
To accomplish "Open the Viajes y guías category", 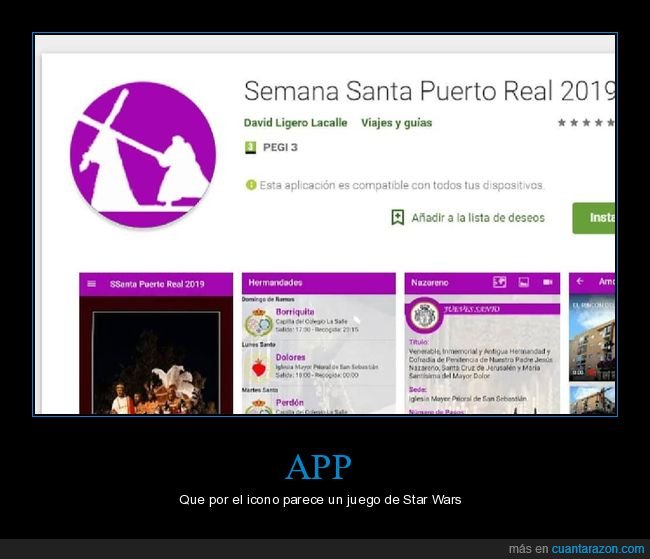I will [x=396, y=123].
